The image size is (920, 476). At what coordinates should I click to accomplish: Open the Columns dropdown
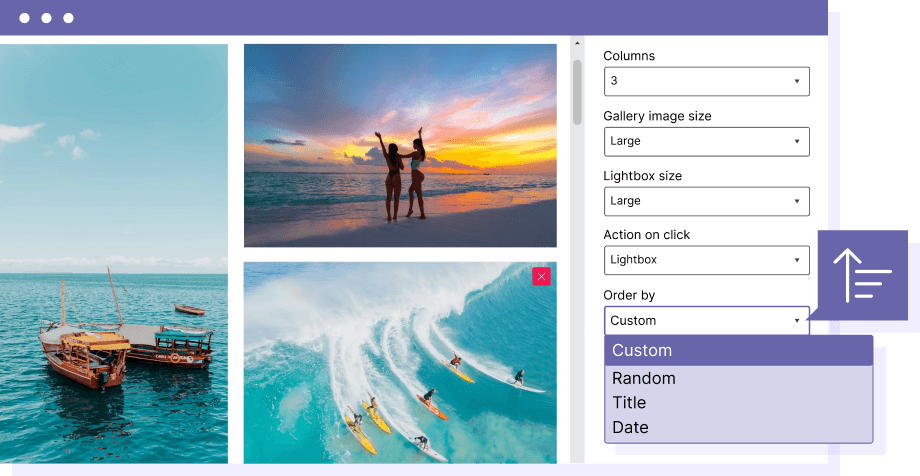point(706,81)
